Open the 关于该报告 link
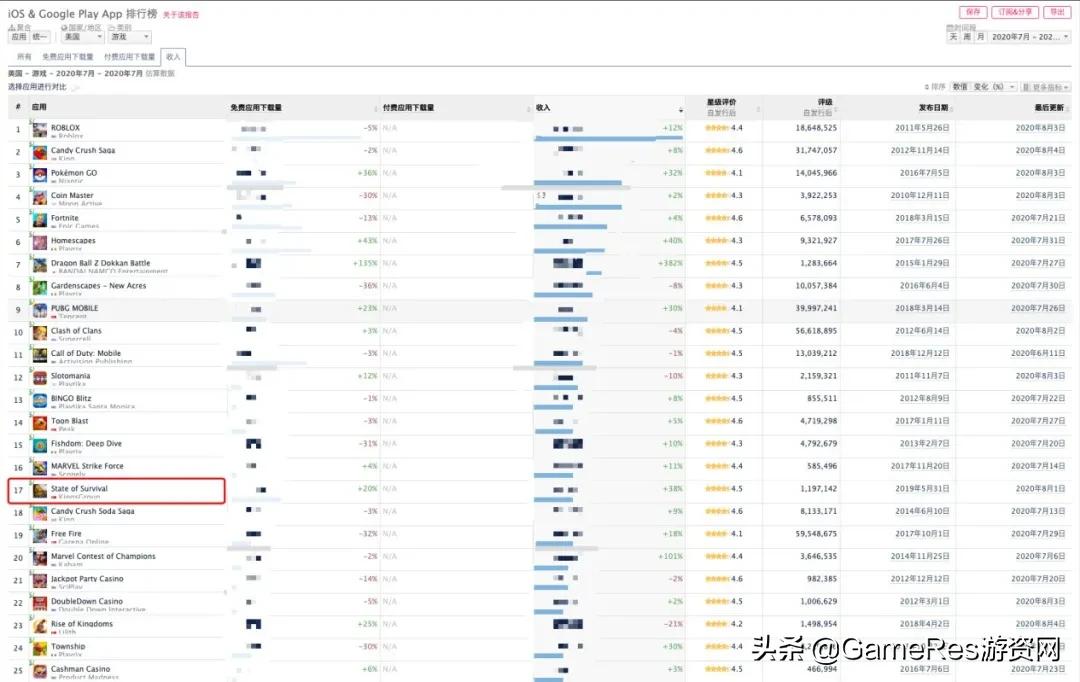Viewport: 1080px width, 682px height. (181, 15)
